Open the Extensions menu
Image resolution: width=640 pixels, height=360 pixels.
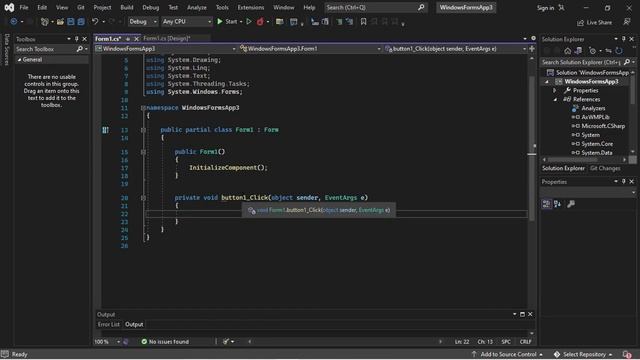251,7
